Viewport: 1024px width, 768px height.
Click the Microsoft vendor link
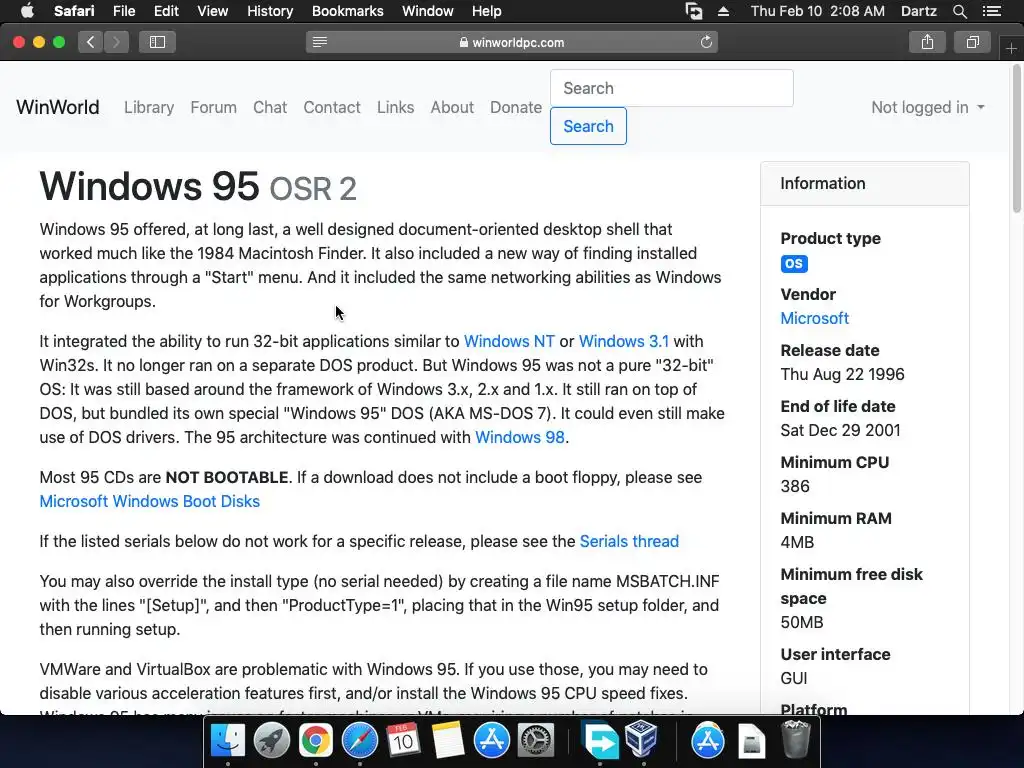click(x=814, y=319)
